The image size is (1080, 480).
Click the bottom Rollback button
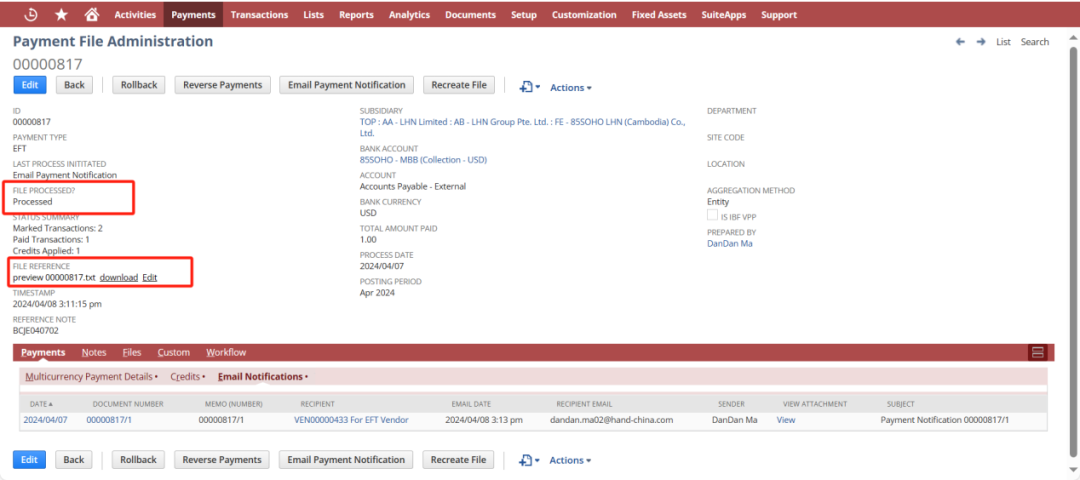pos(138,459)
